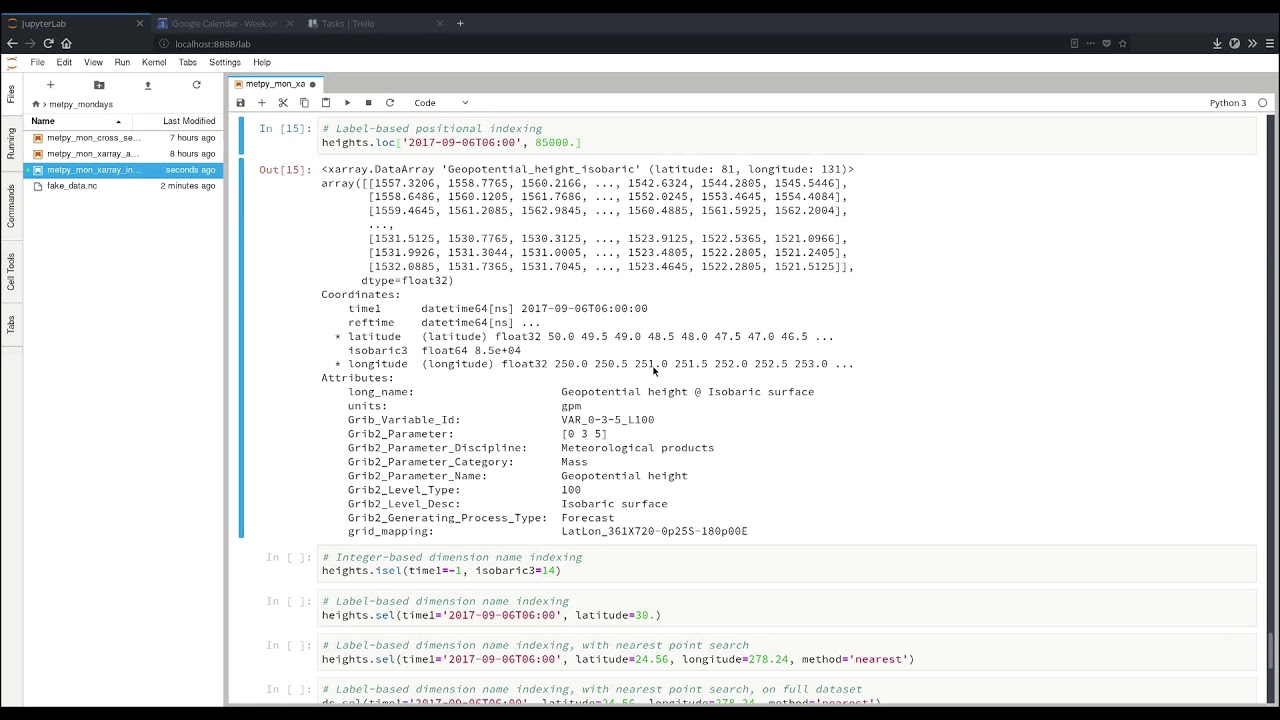1280x720 pixels.
Task: Create a new folder in file browser
Action: click(99, 85)
